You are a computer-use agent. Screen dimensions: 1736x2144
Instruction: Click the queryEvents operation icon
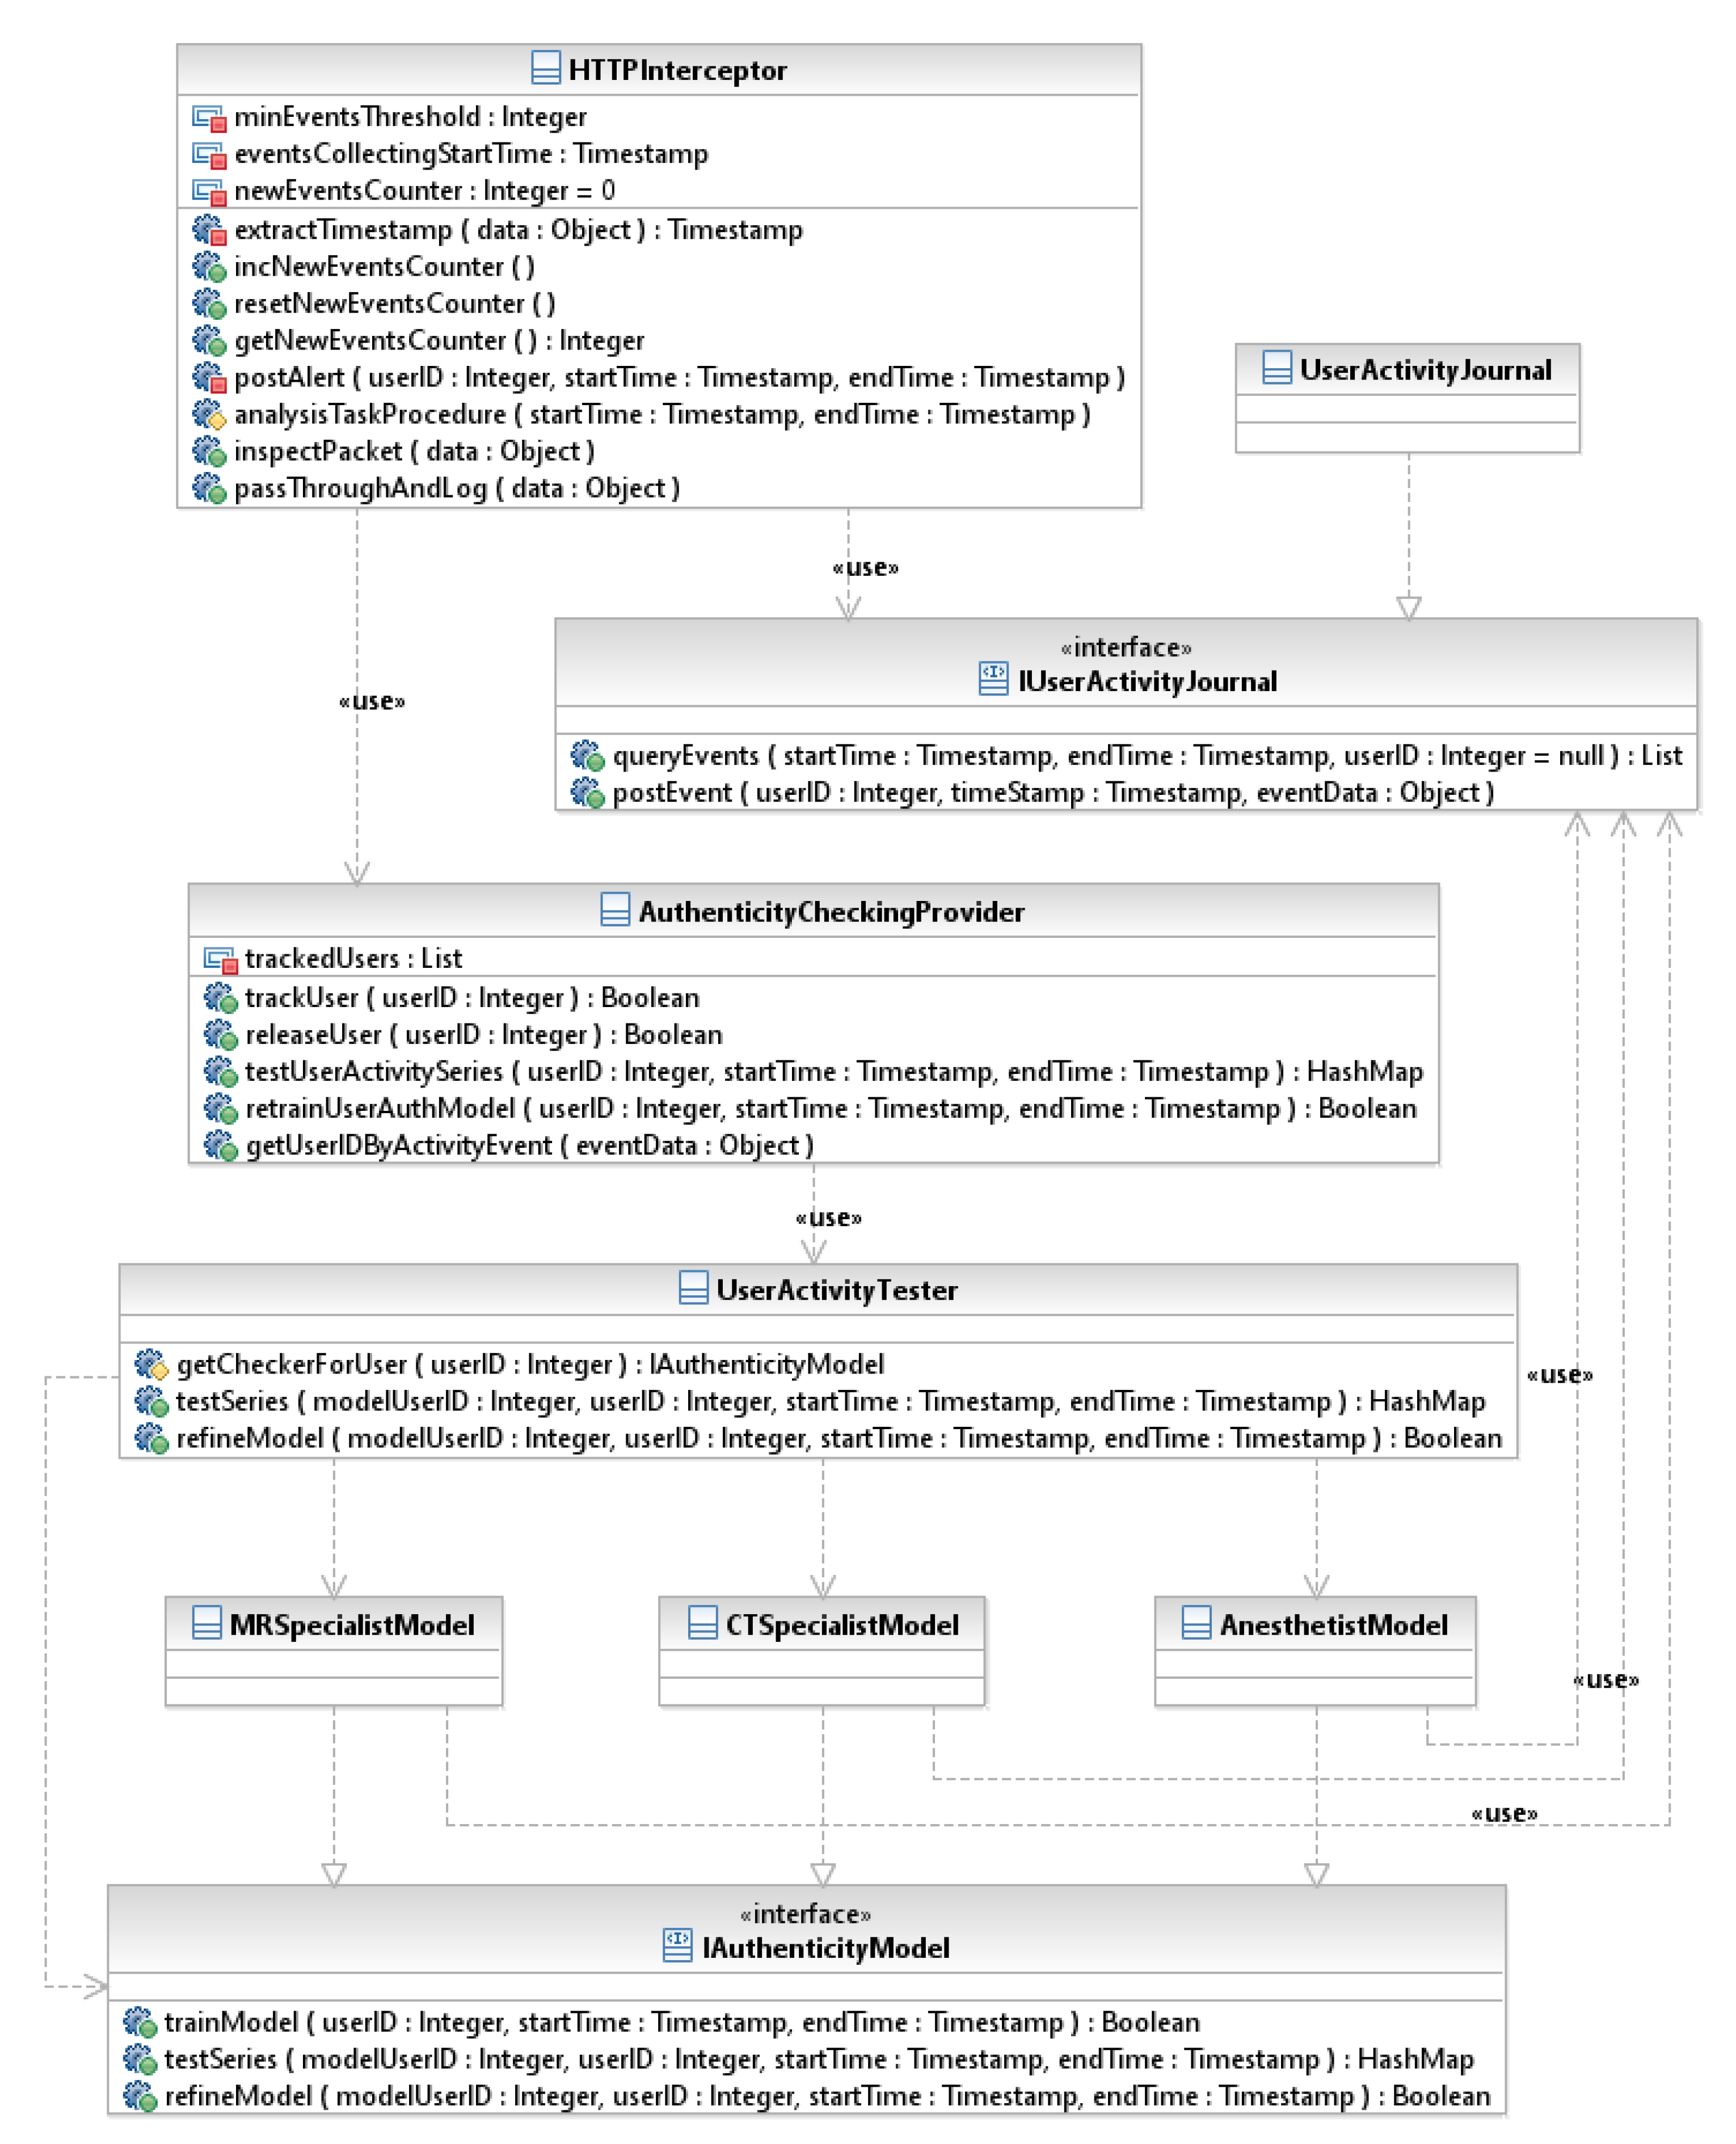[587, 755]
